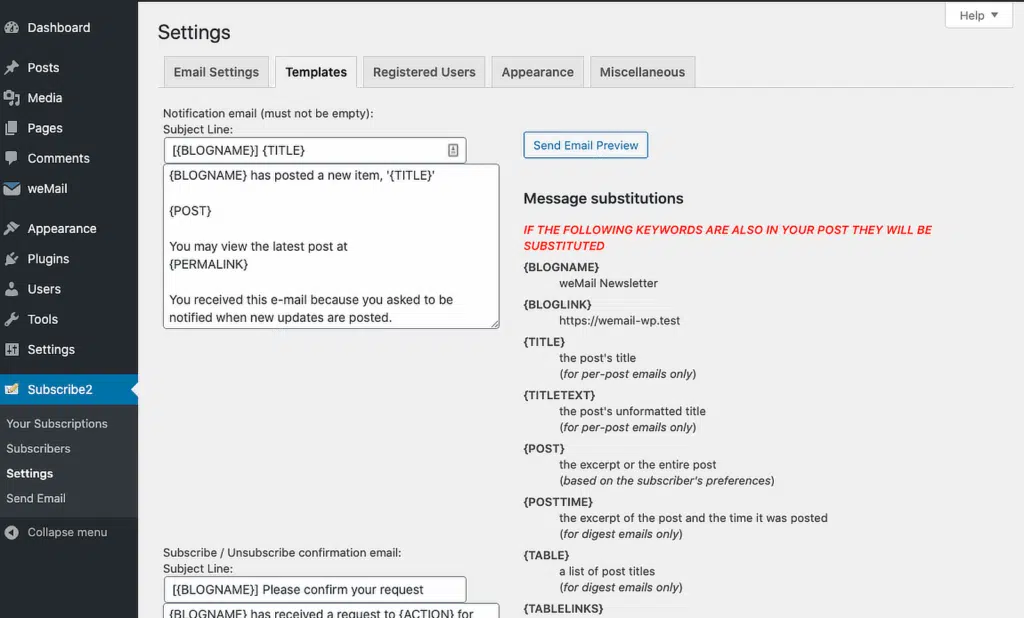Open Media via its icon
Screen dimensions: 1024x618
click(x=12, y=98)
